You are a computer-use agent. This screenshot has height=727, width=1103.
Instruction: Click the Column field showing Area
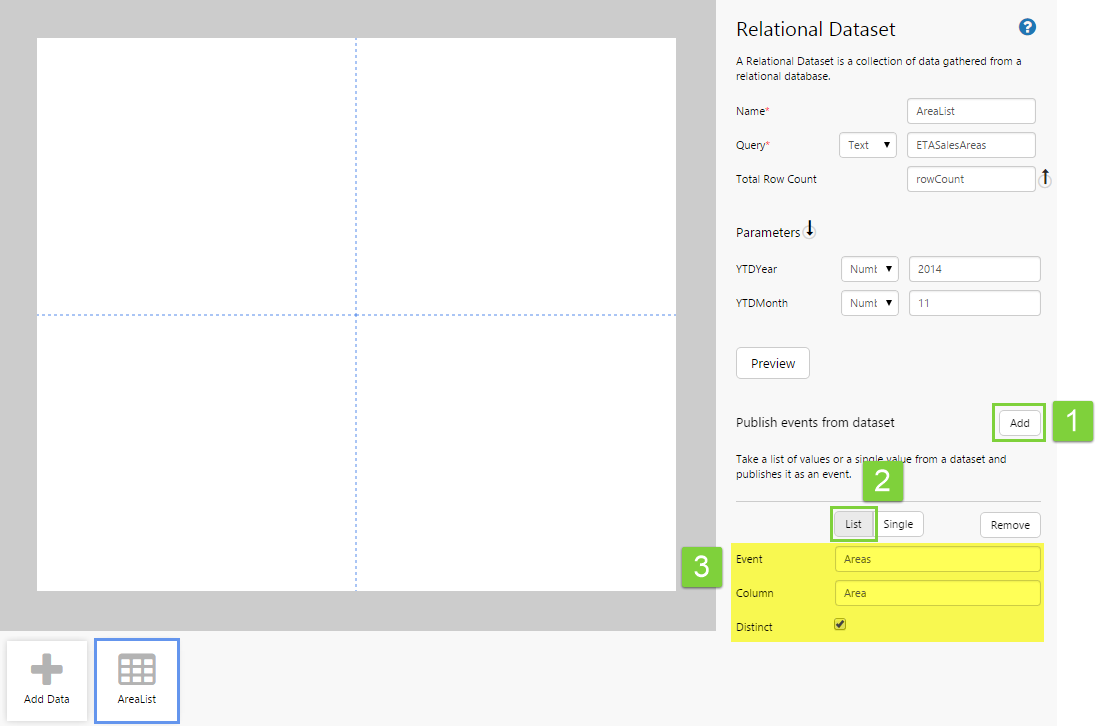click(937, 593)
